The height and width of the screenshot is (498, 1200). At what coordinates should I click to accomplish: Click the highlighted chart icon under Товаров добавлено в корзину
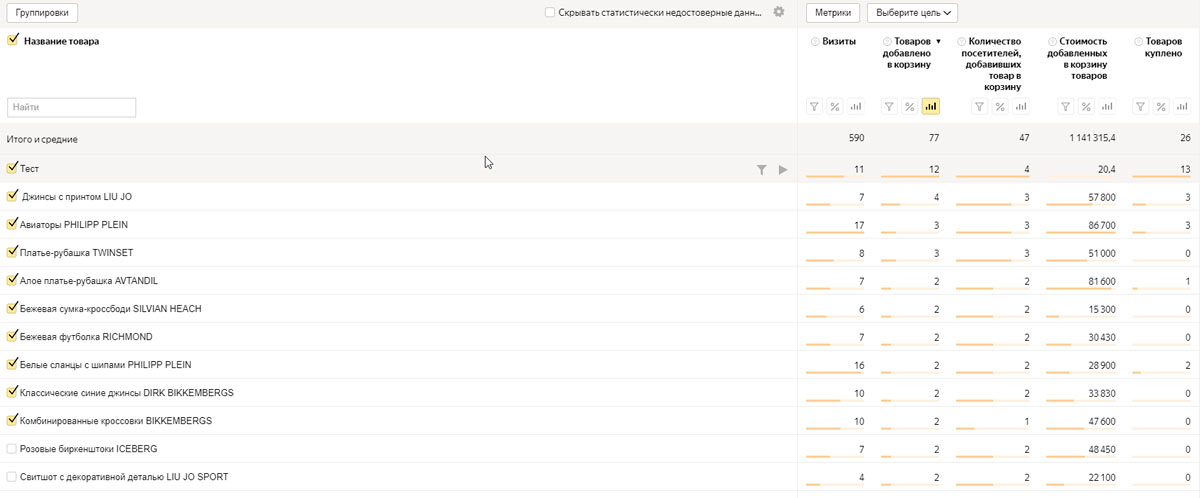931,107
